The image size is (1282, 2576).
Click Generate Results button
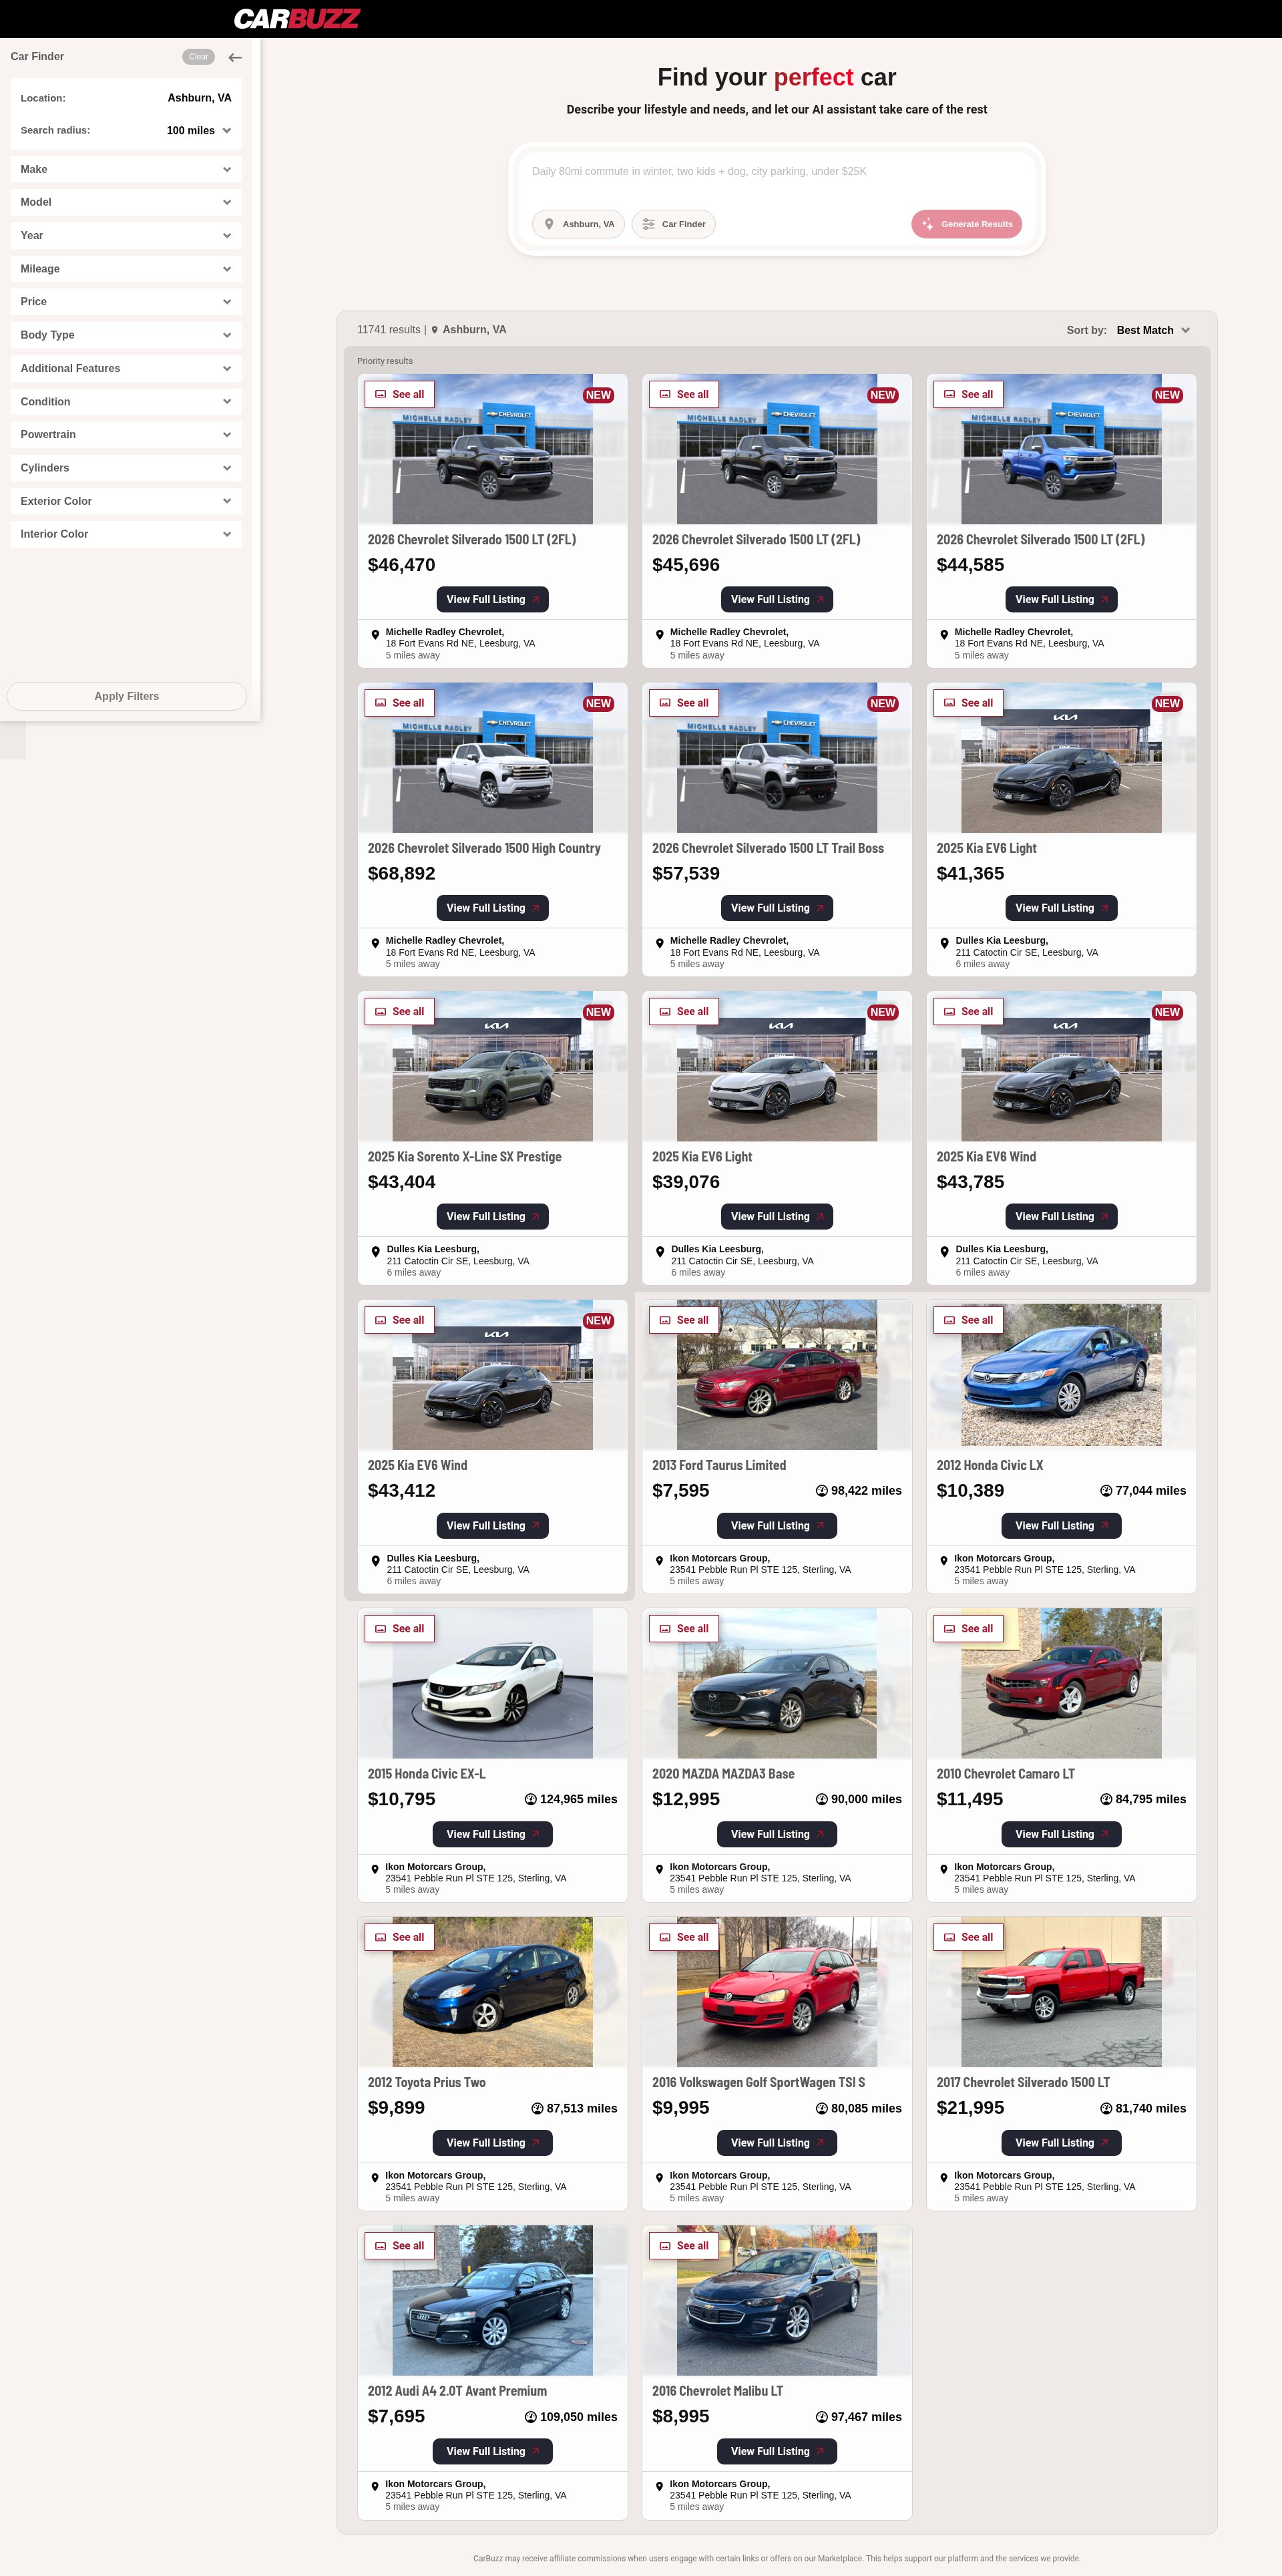pyautogui.click(x=966, y=224)
